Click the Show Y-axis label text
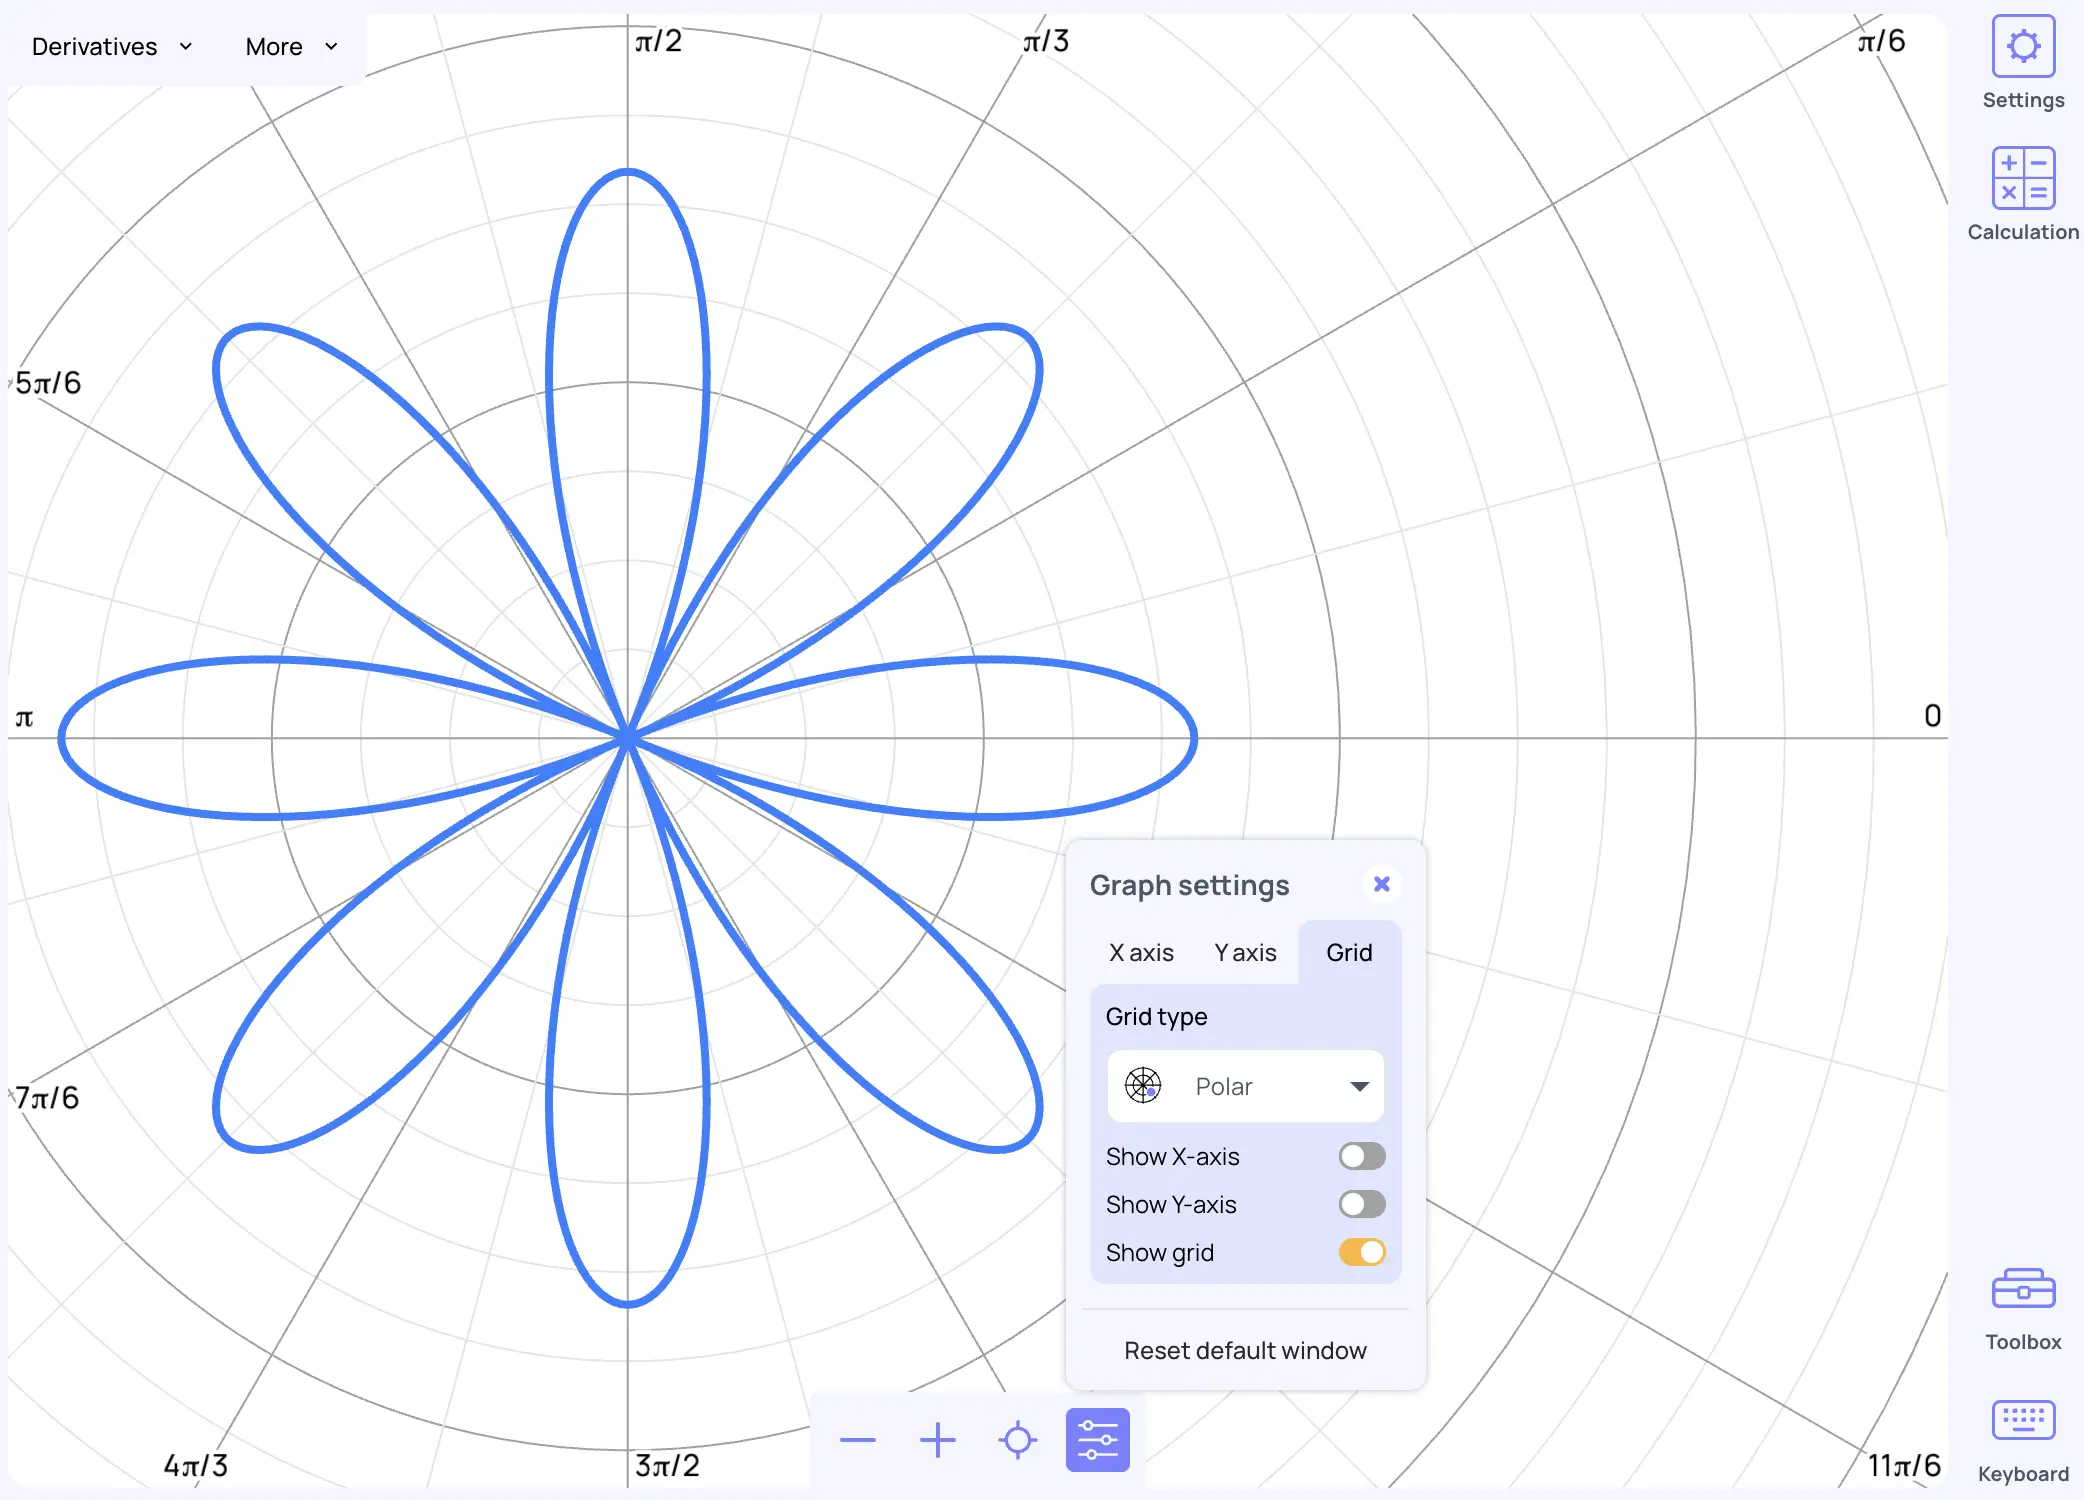Viewport: 2084px width, 1500px height. tap(1172, 1205)
